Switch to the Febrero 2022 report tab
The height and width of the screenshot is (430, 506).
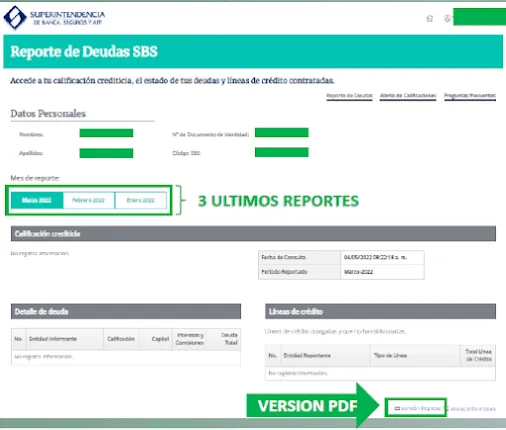click(x=89, y=200)
